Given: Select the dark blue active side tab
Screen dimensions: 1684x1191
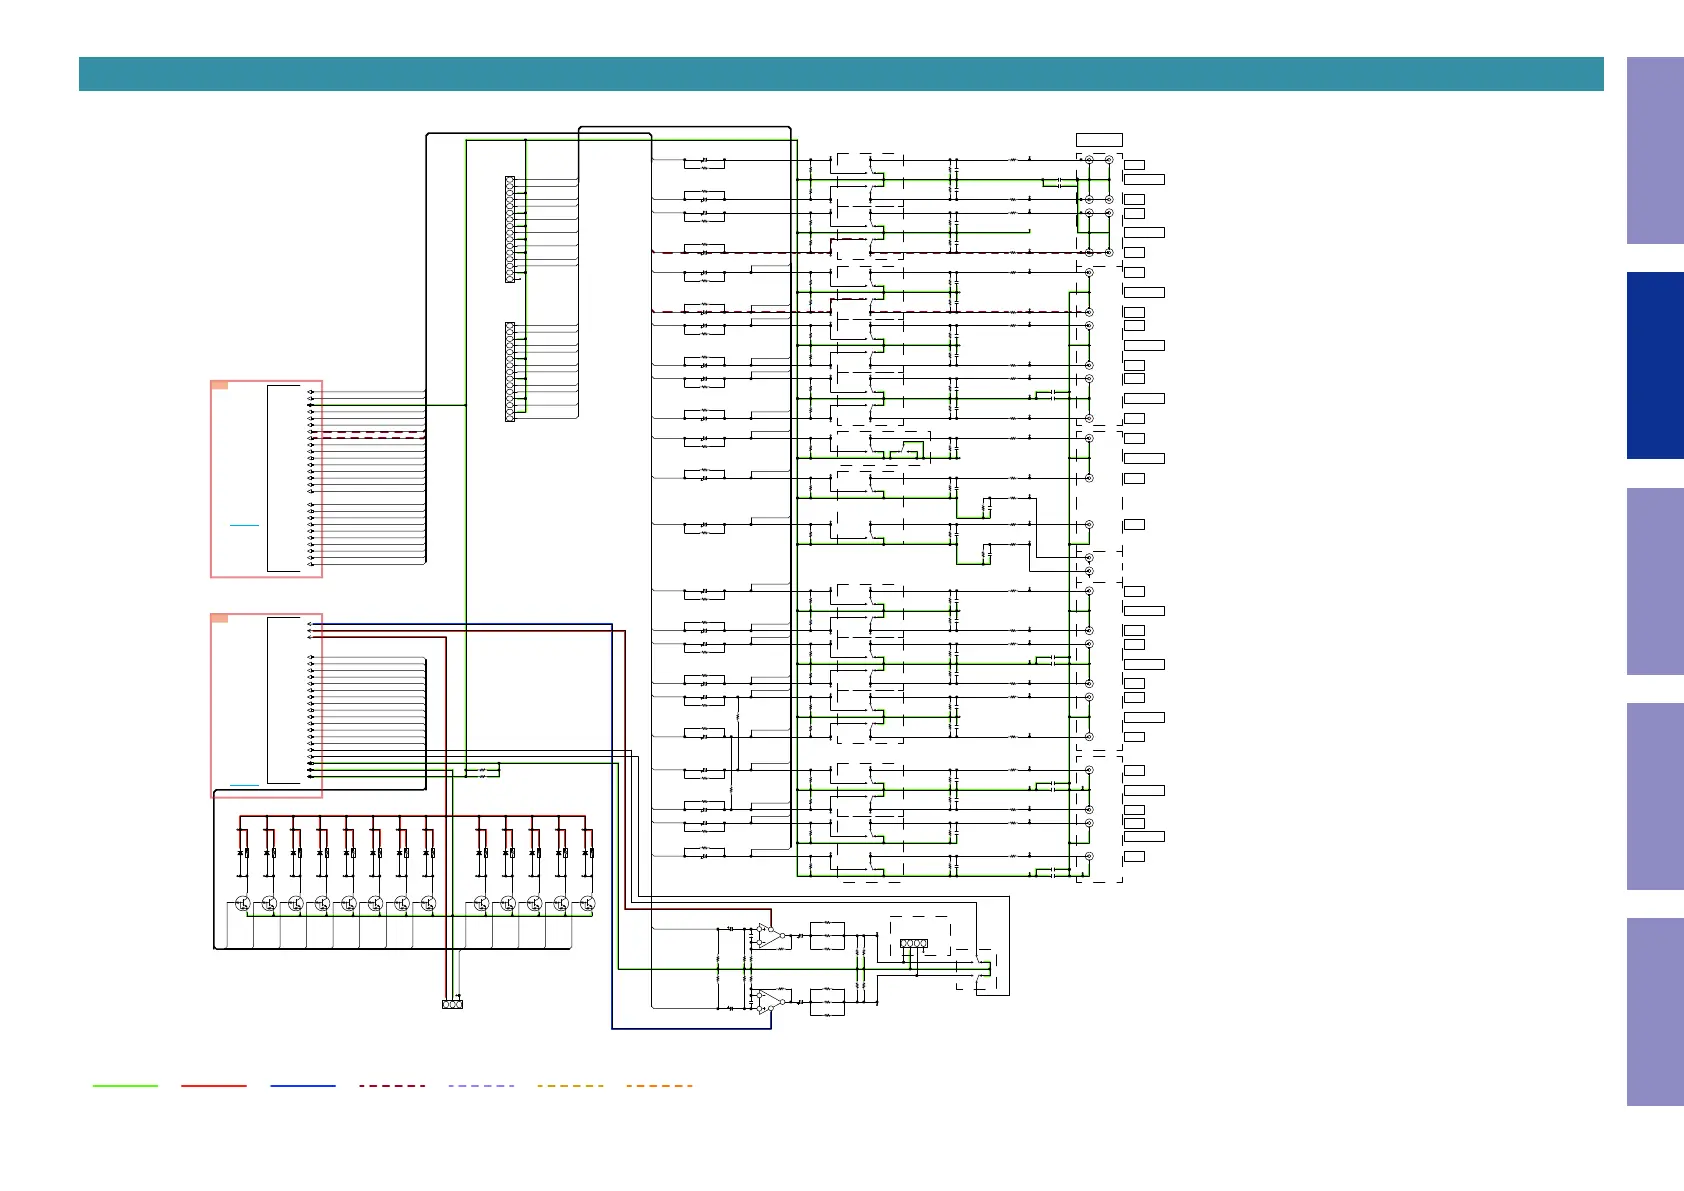Looking at the screenshot, I should [1655, 365].
